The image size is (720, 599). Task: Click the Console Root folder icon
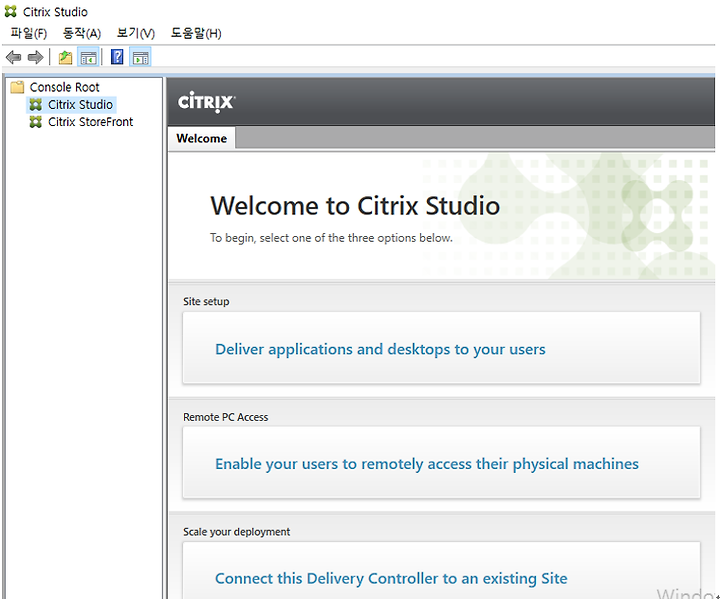[x=17, y=87]
